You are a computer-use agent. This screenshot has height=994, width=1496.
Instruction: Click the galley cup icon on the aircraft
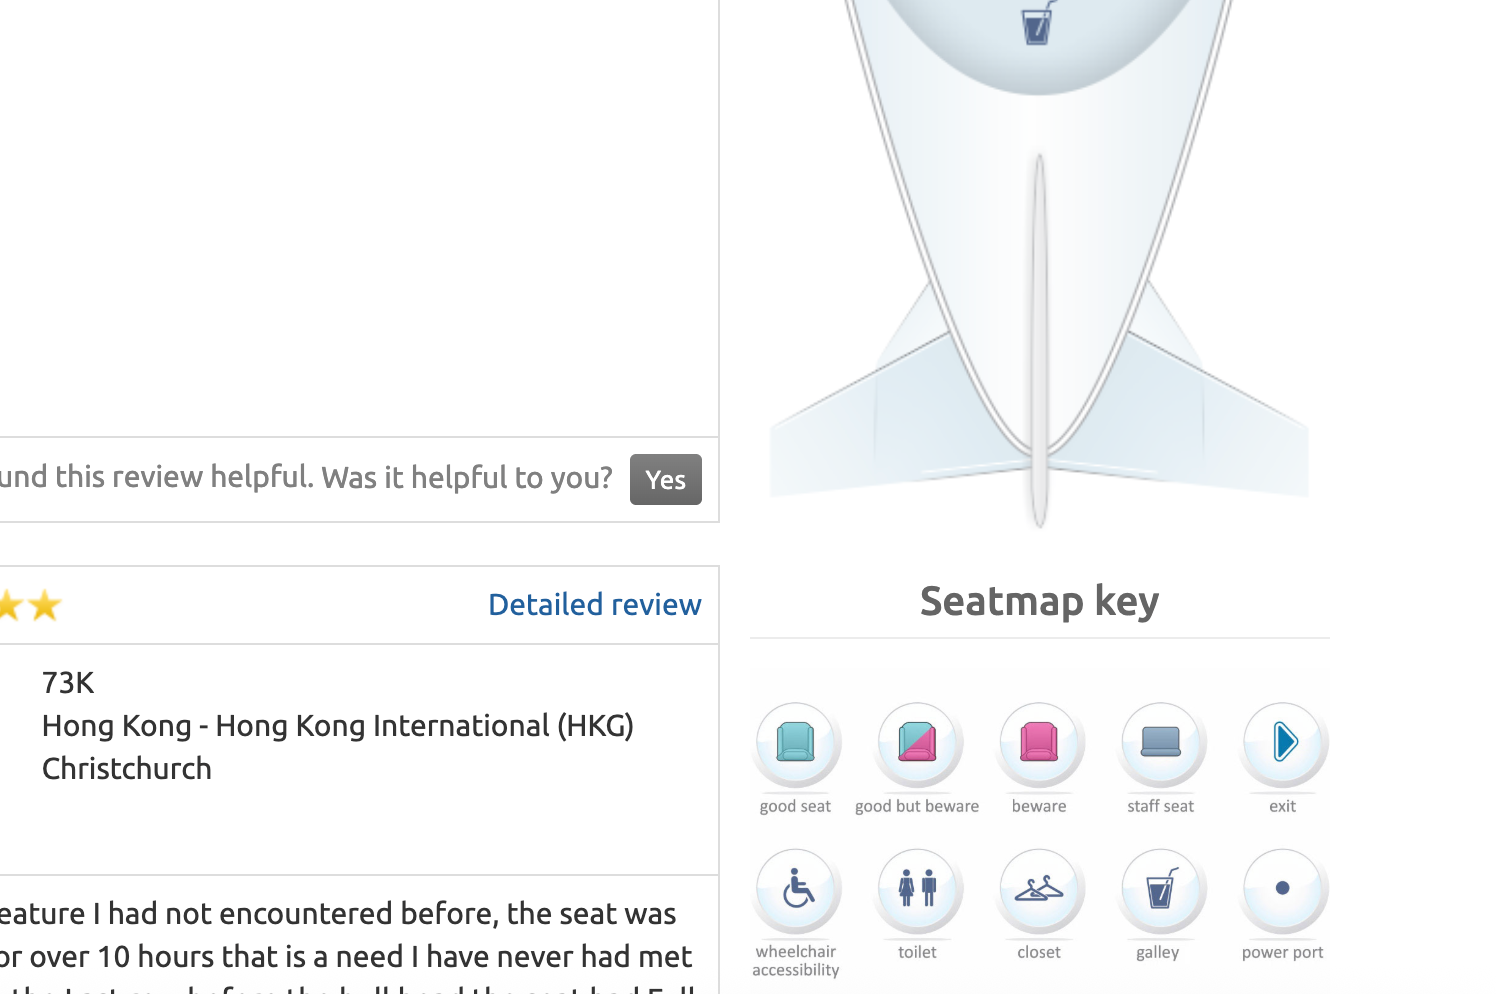(1038, 25)
